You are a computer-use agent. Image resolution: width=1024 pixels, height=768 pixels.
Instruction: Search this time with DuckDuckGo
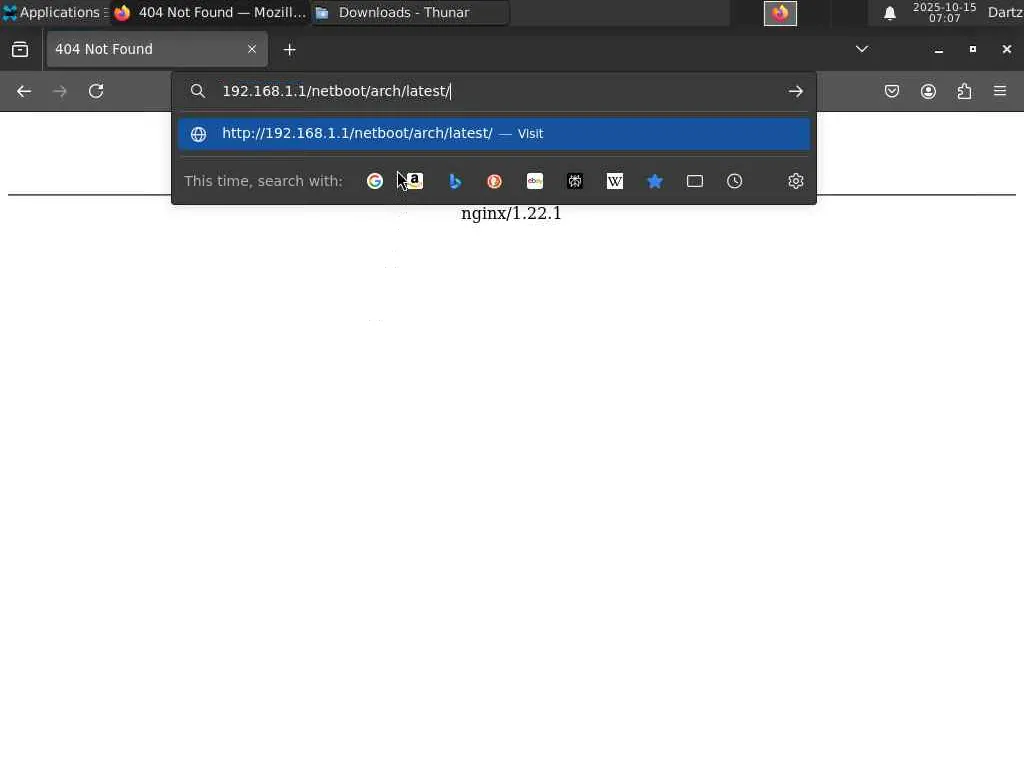[494, 181]
